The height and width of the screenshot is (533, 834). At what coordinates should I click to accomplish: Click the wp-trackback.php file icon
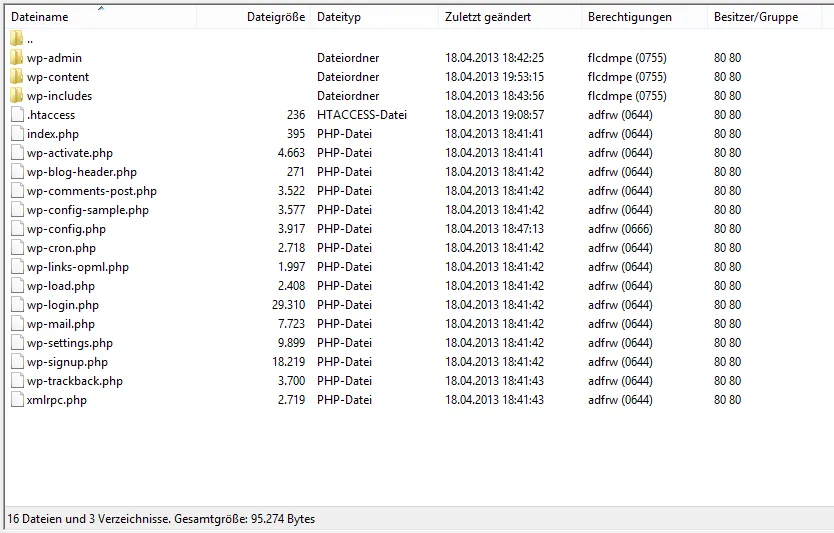(x=18, y=381)
